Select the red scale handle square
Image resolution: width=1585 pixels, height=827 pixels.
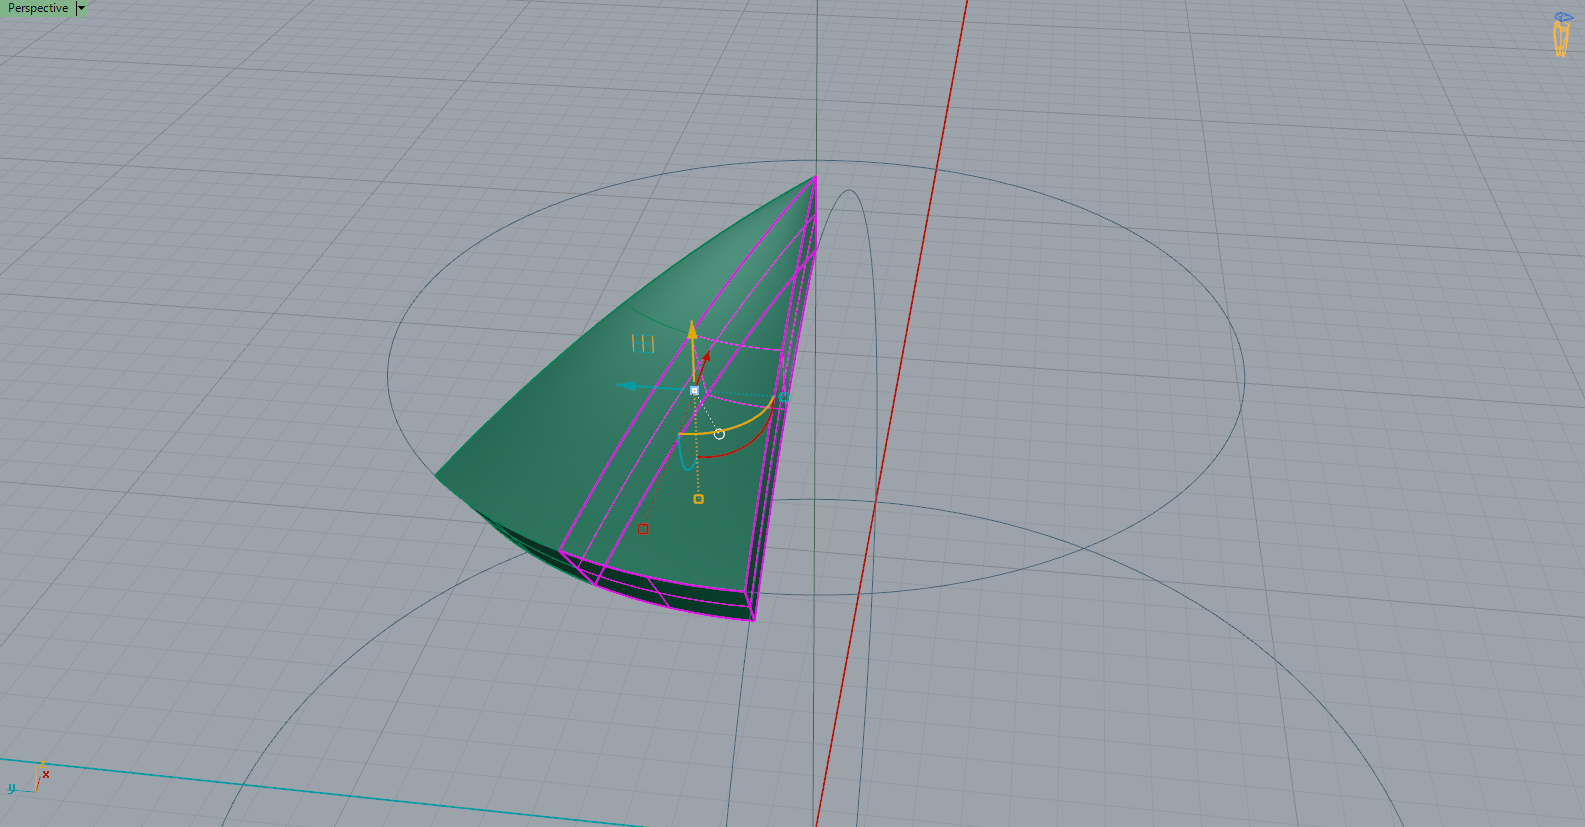[x=643, y=529]
